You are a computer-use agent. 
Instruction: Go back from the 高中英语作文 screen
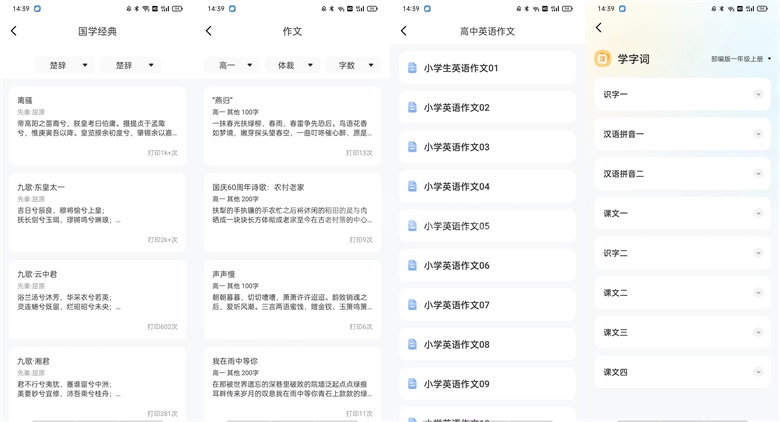(404, 31)
